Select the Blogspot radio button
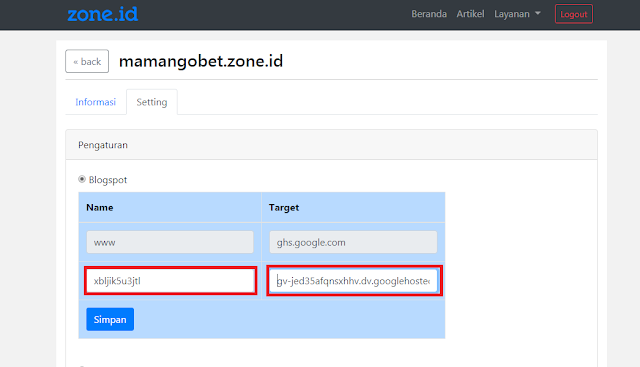 [x=82, y=179]
